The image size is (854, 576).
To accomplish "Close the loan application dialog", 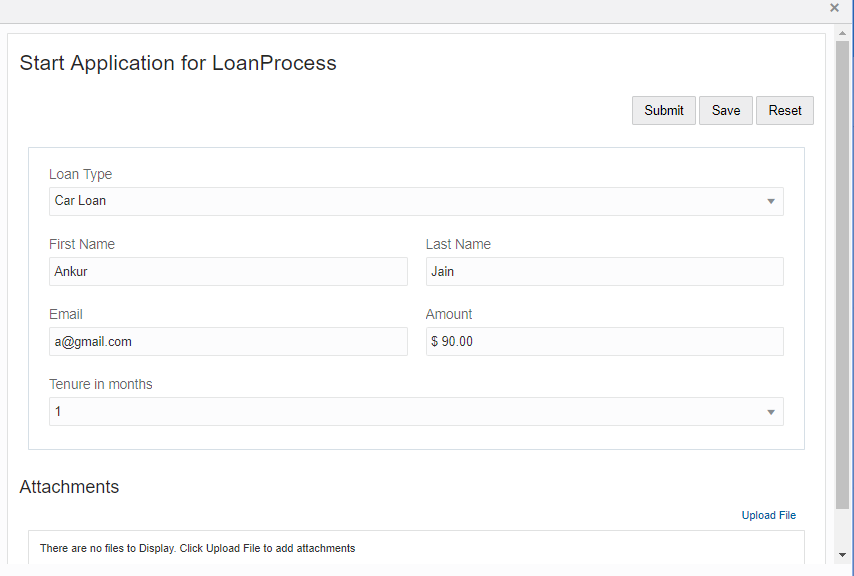I will pyautogui.click(x=834, y=8).
